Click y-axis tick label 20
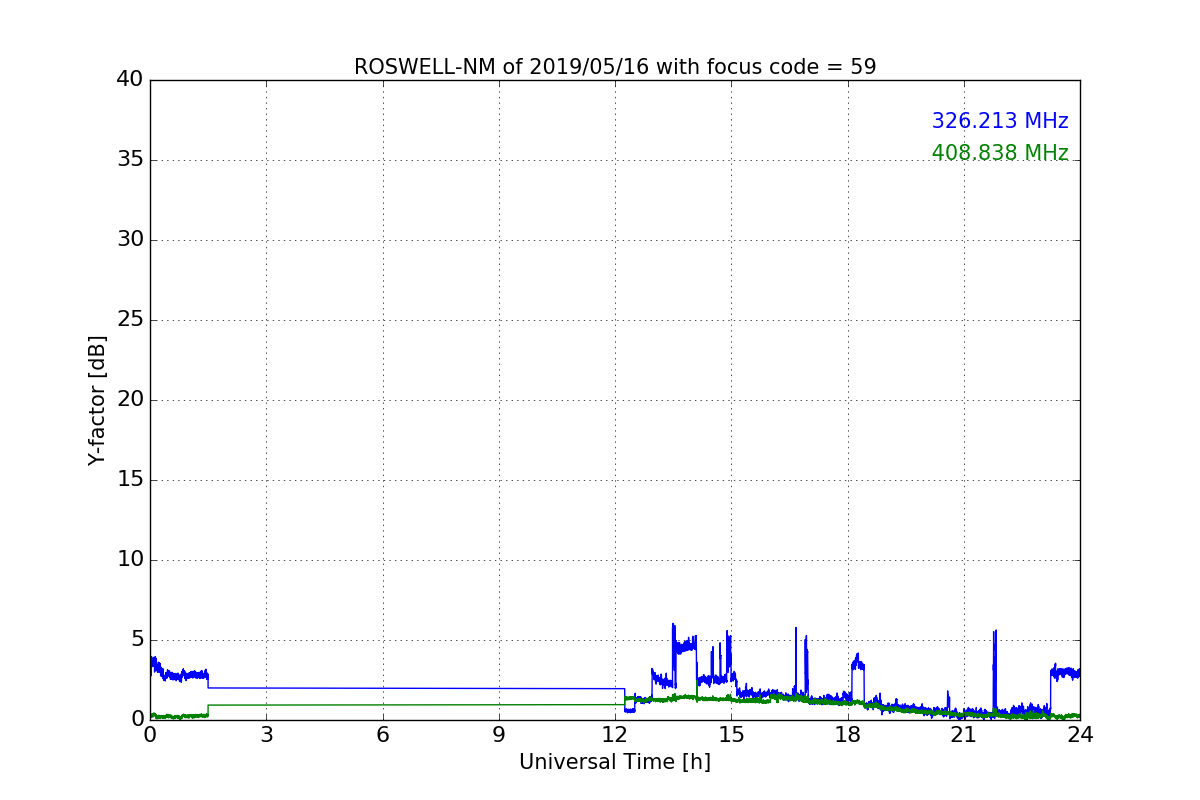 click(x=130, y=399)
